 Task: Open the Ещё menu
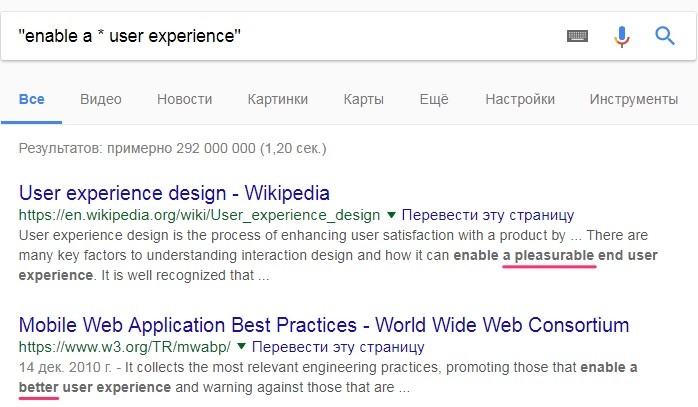point(434,99)
